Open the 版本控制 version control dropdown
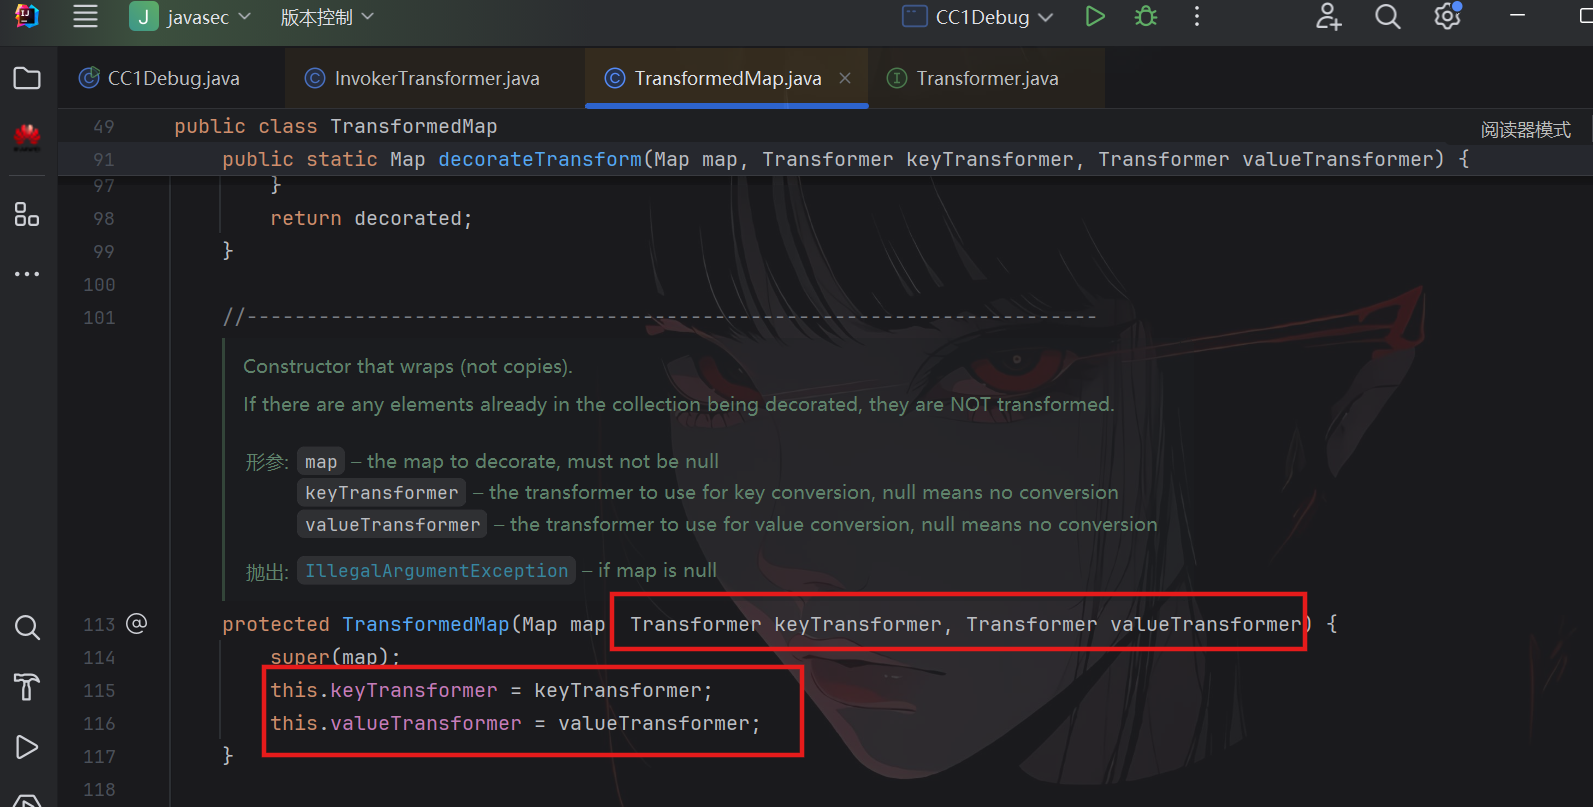Image resolution: width=1593 pixels, height=807 pixels. pos(327,17)
